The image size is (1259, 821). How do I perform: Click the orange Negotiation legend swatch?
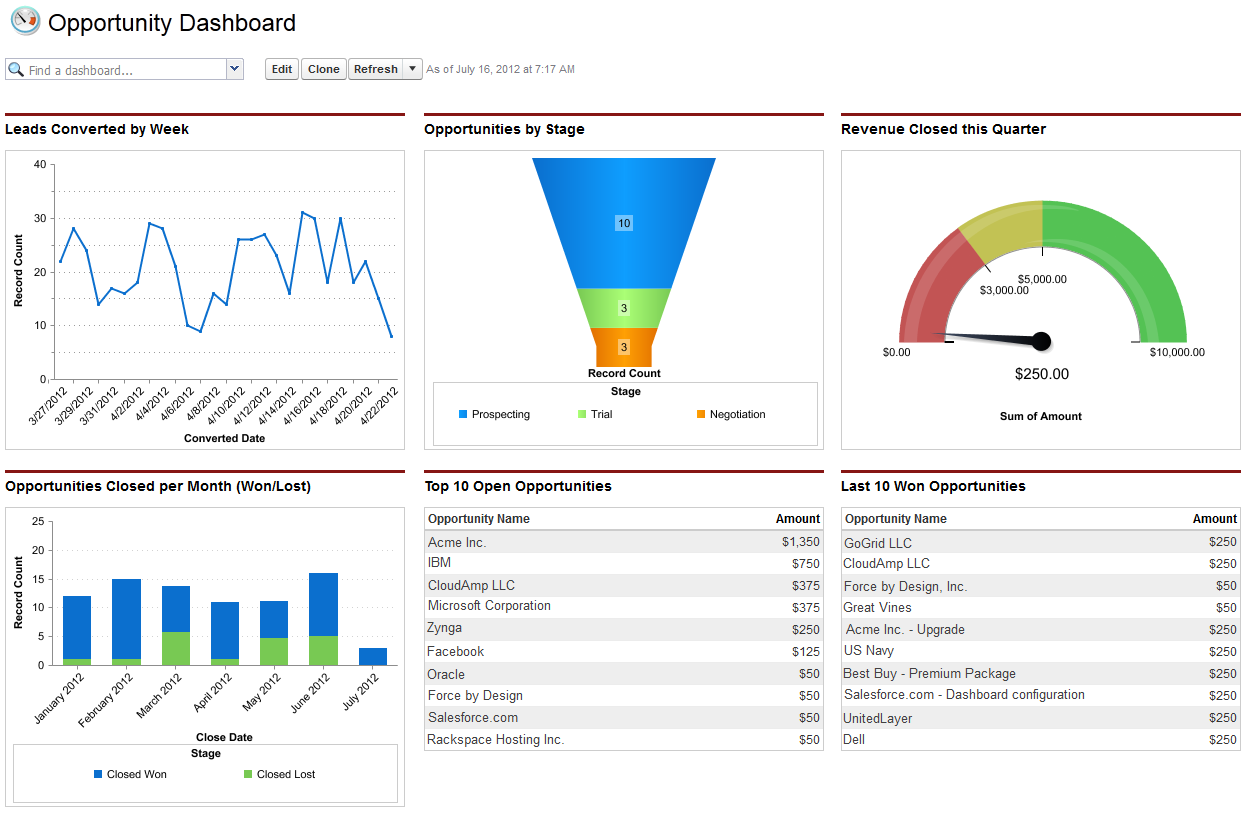(x=701, y=414)
